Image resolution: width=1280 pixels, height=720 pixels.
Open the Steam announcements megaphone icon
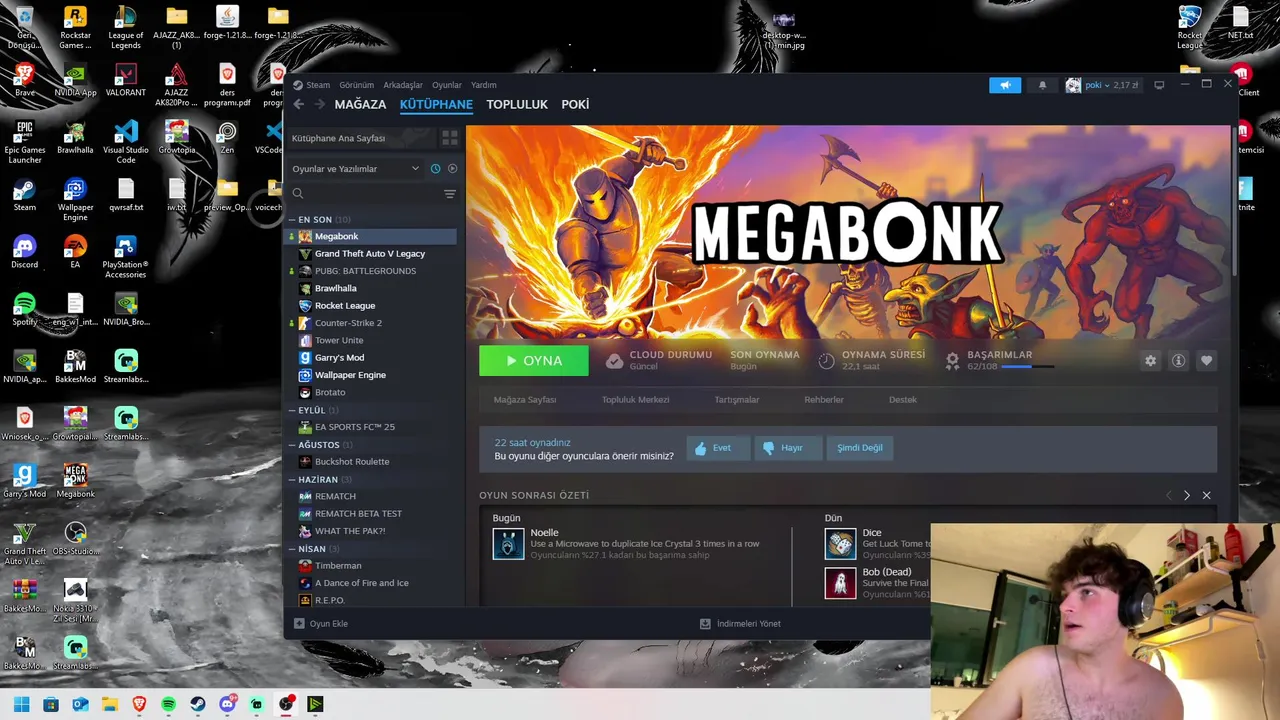[1005, 85]
